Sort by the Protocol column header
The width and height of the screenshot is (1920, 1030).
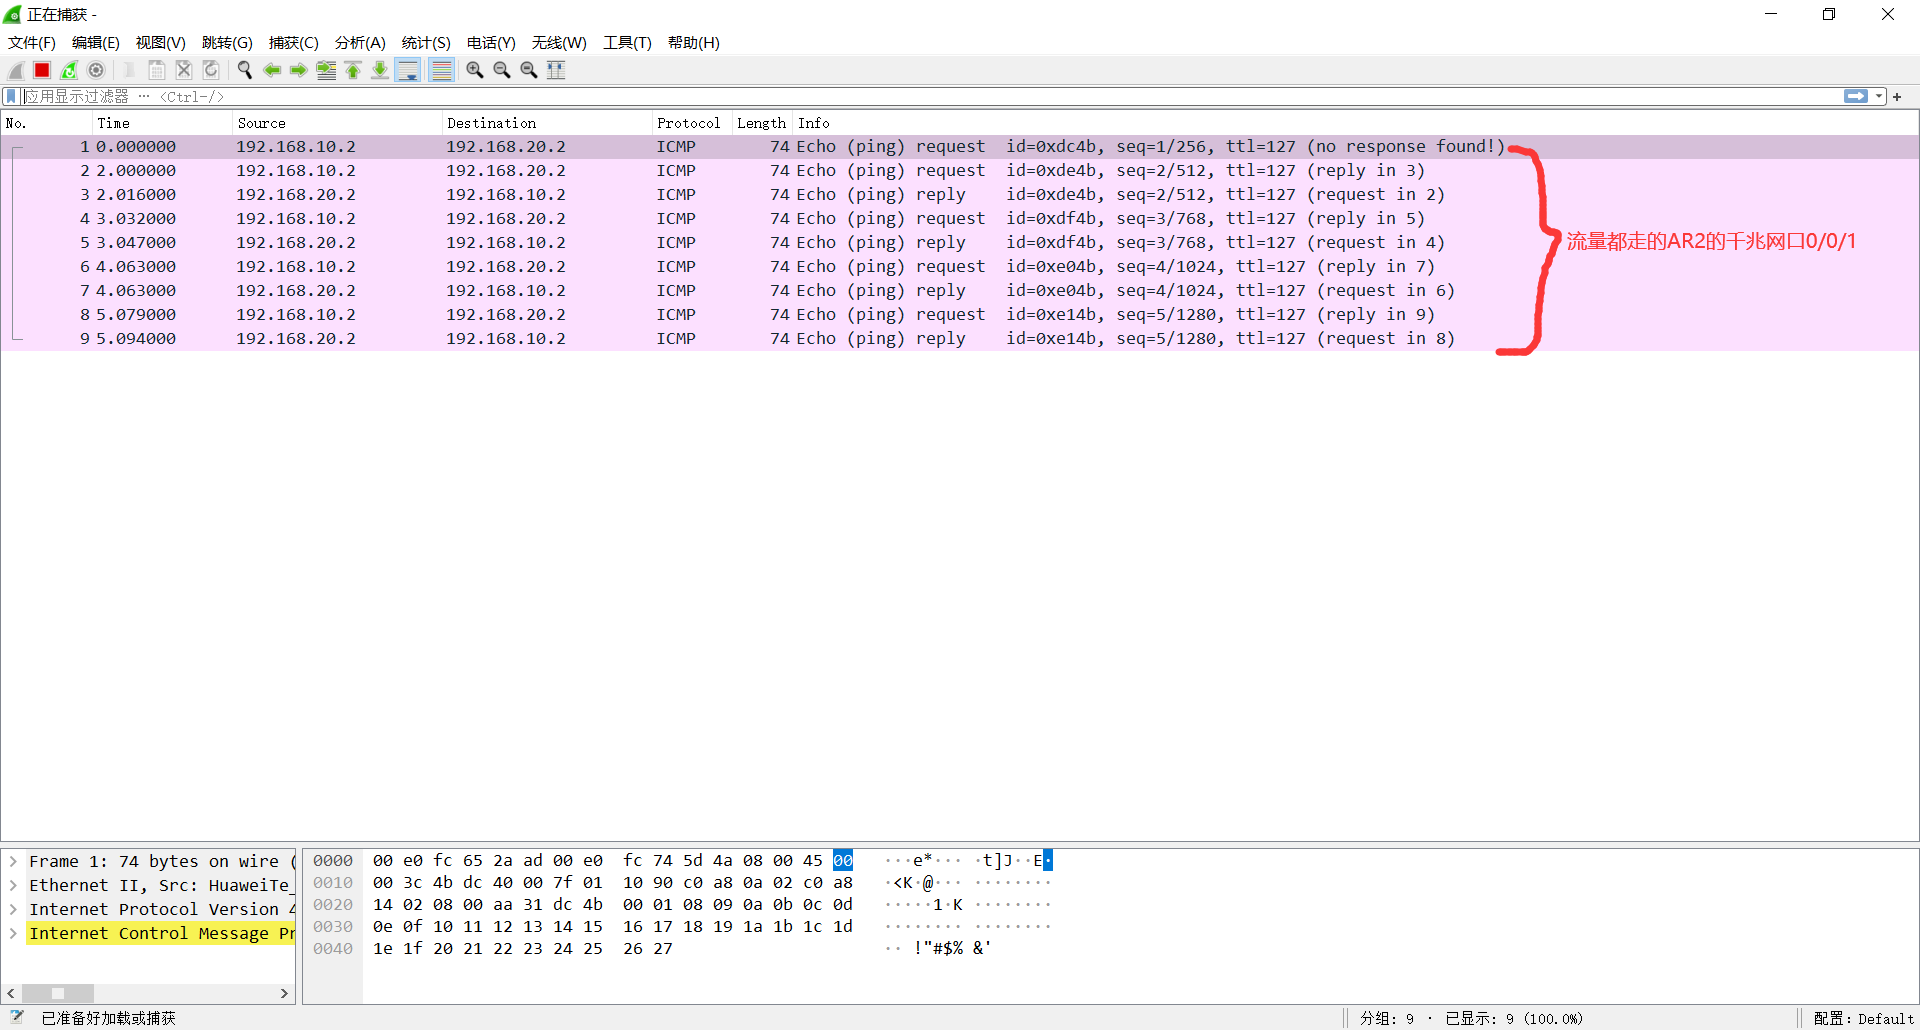click(x=692, y=123)
